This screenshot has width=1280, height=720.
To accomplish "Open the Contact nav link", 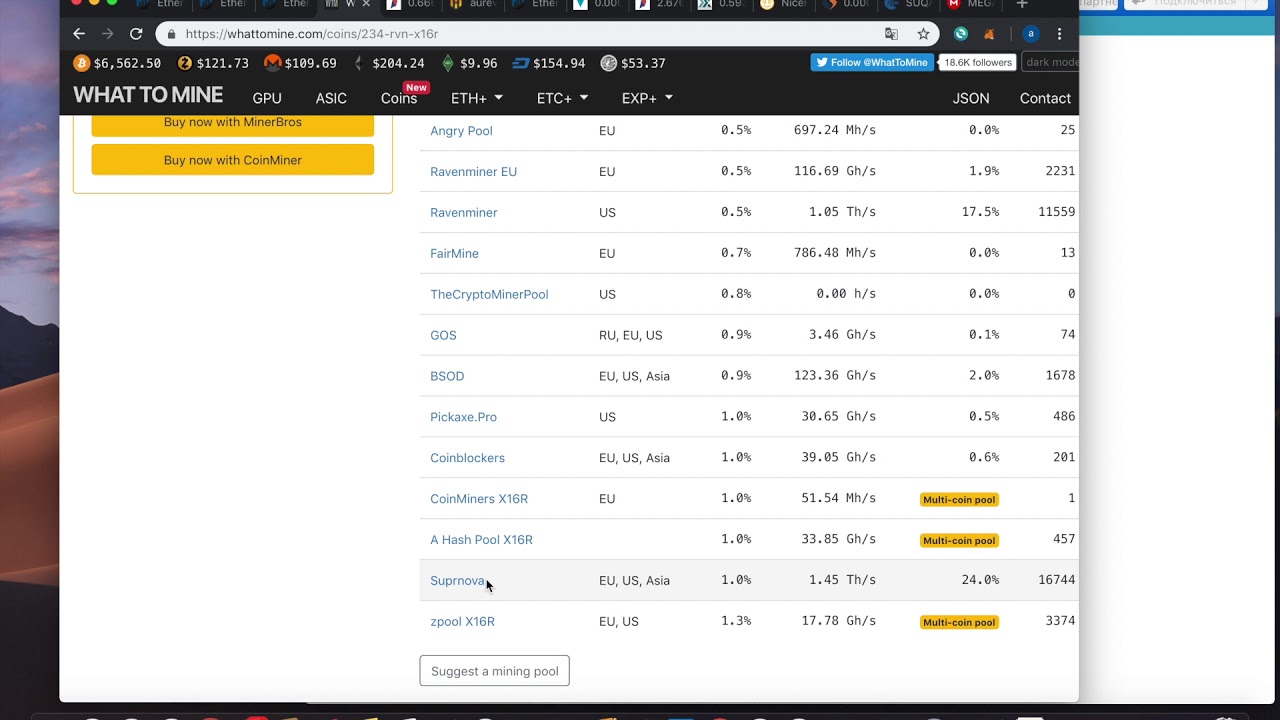I will click(1045, 98).
